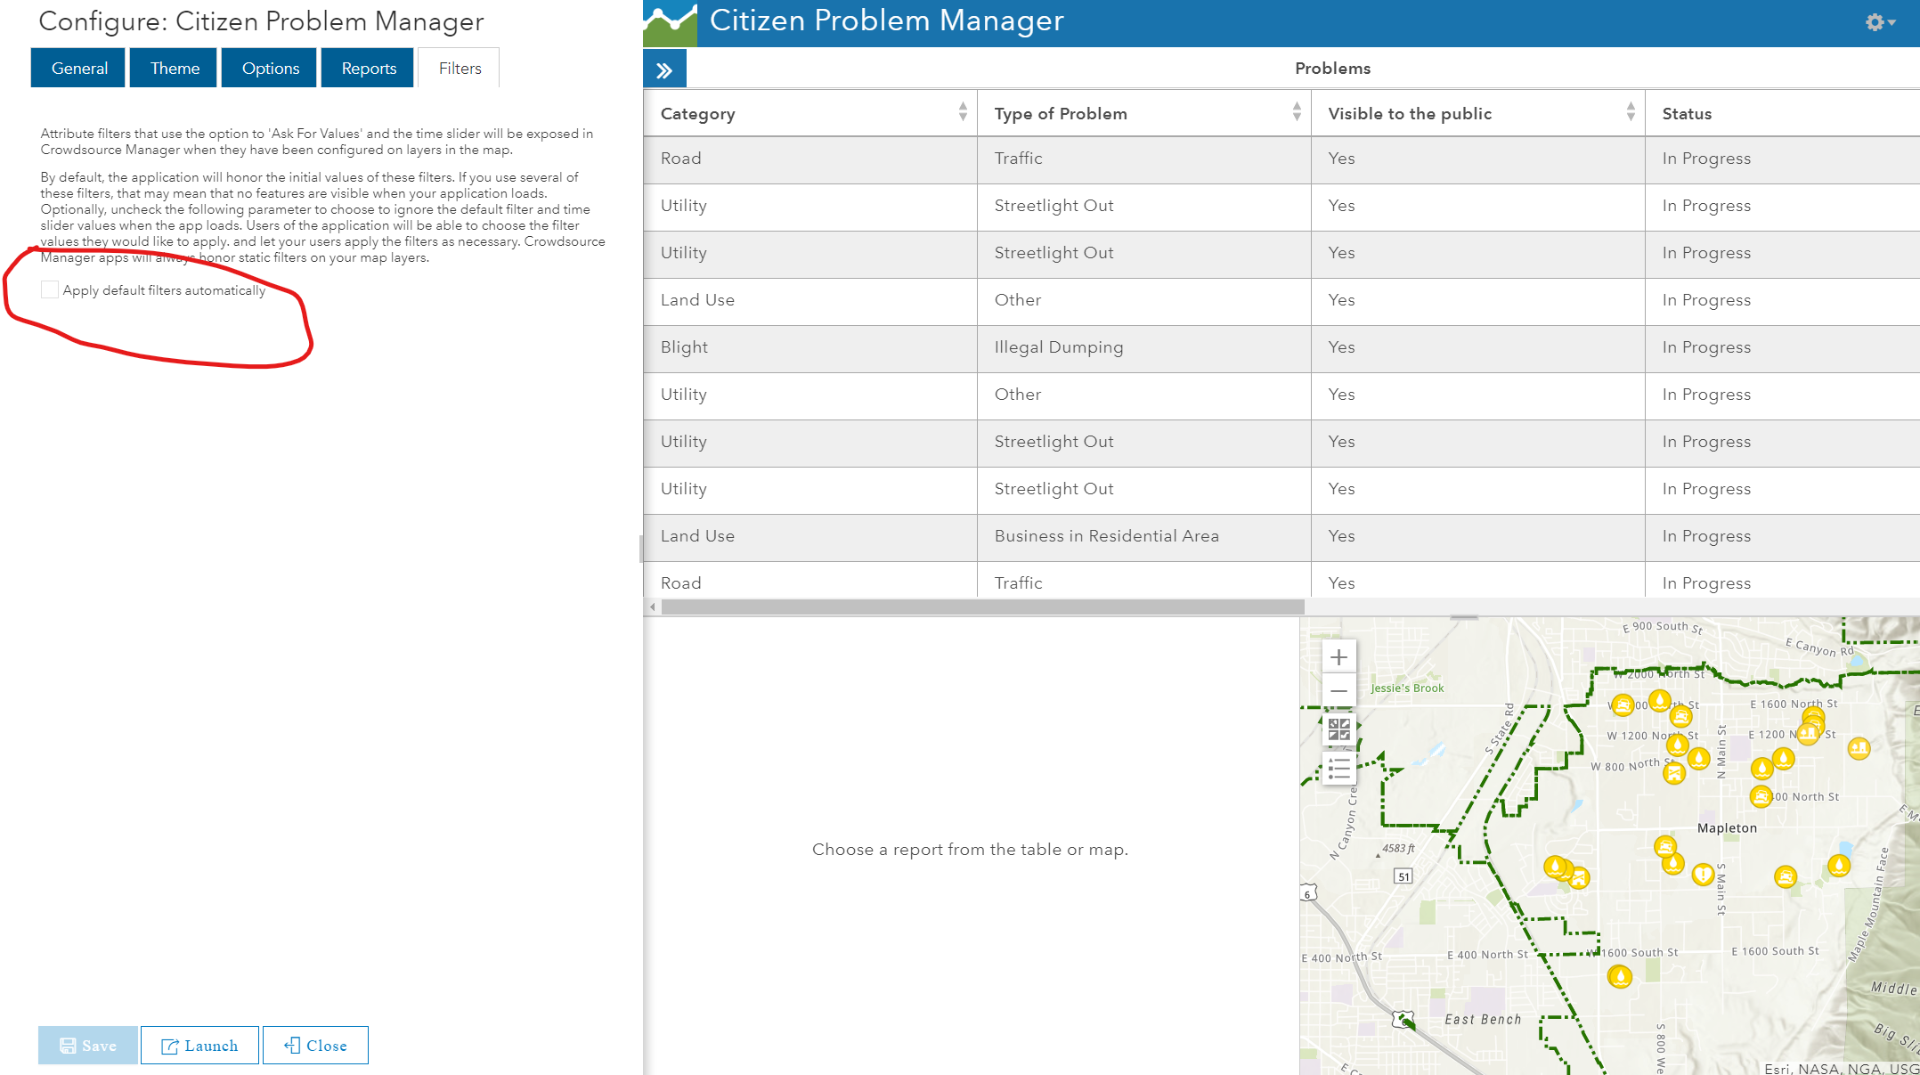Sort table by Category column arrows
This screenshot has height=1075, width=1920.
pyautogui.click(x=962, y=112)
